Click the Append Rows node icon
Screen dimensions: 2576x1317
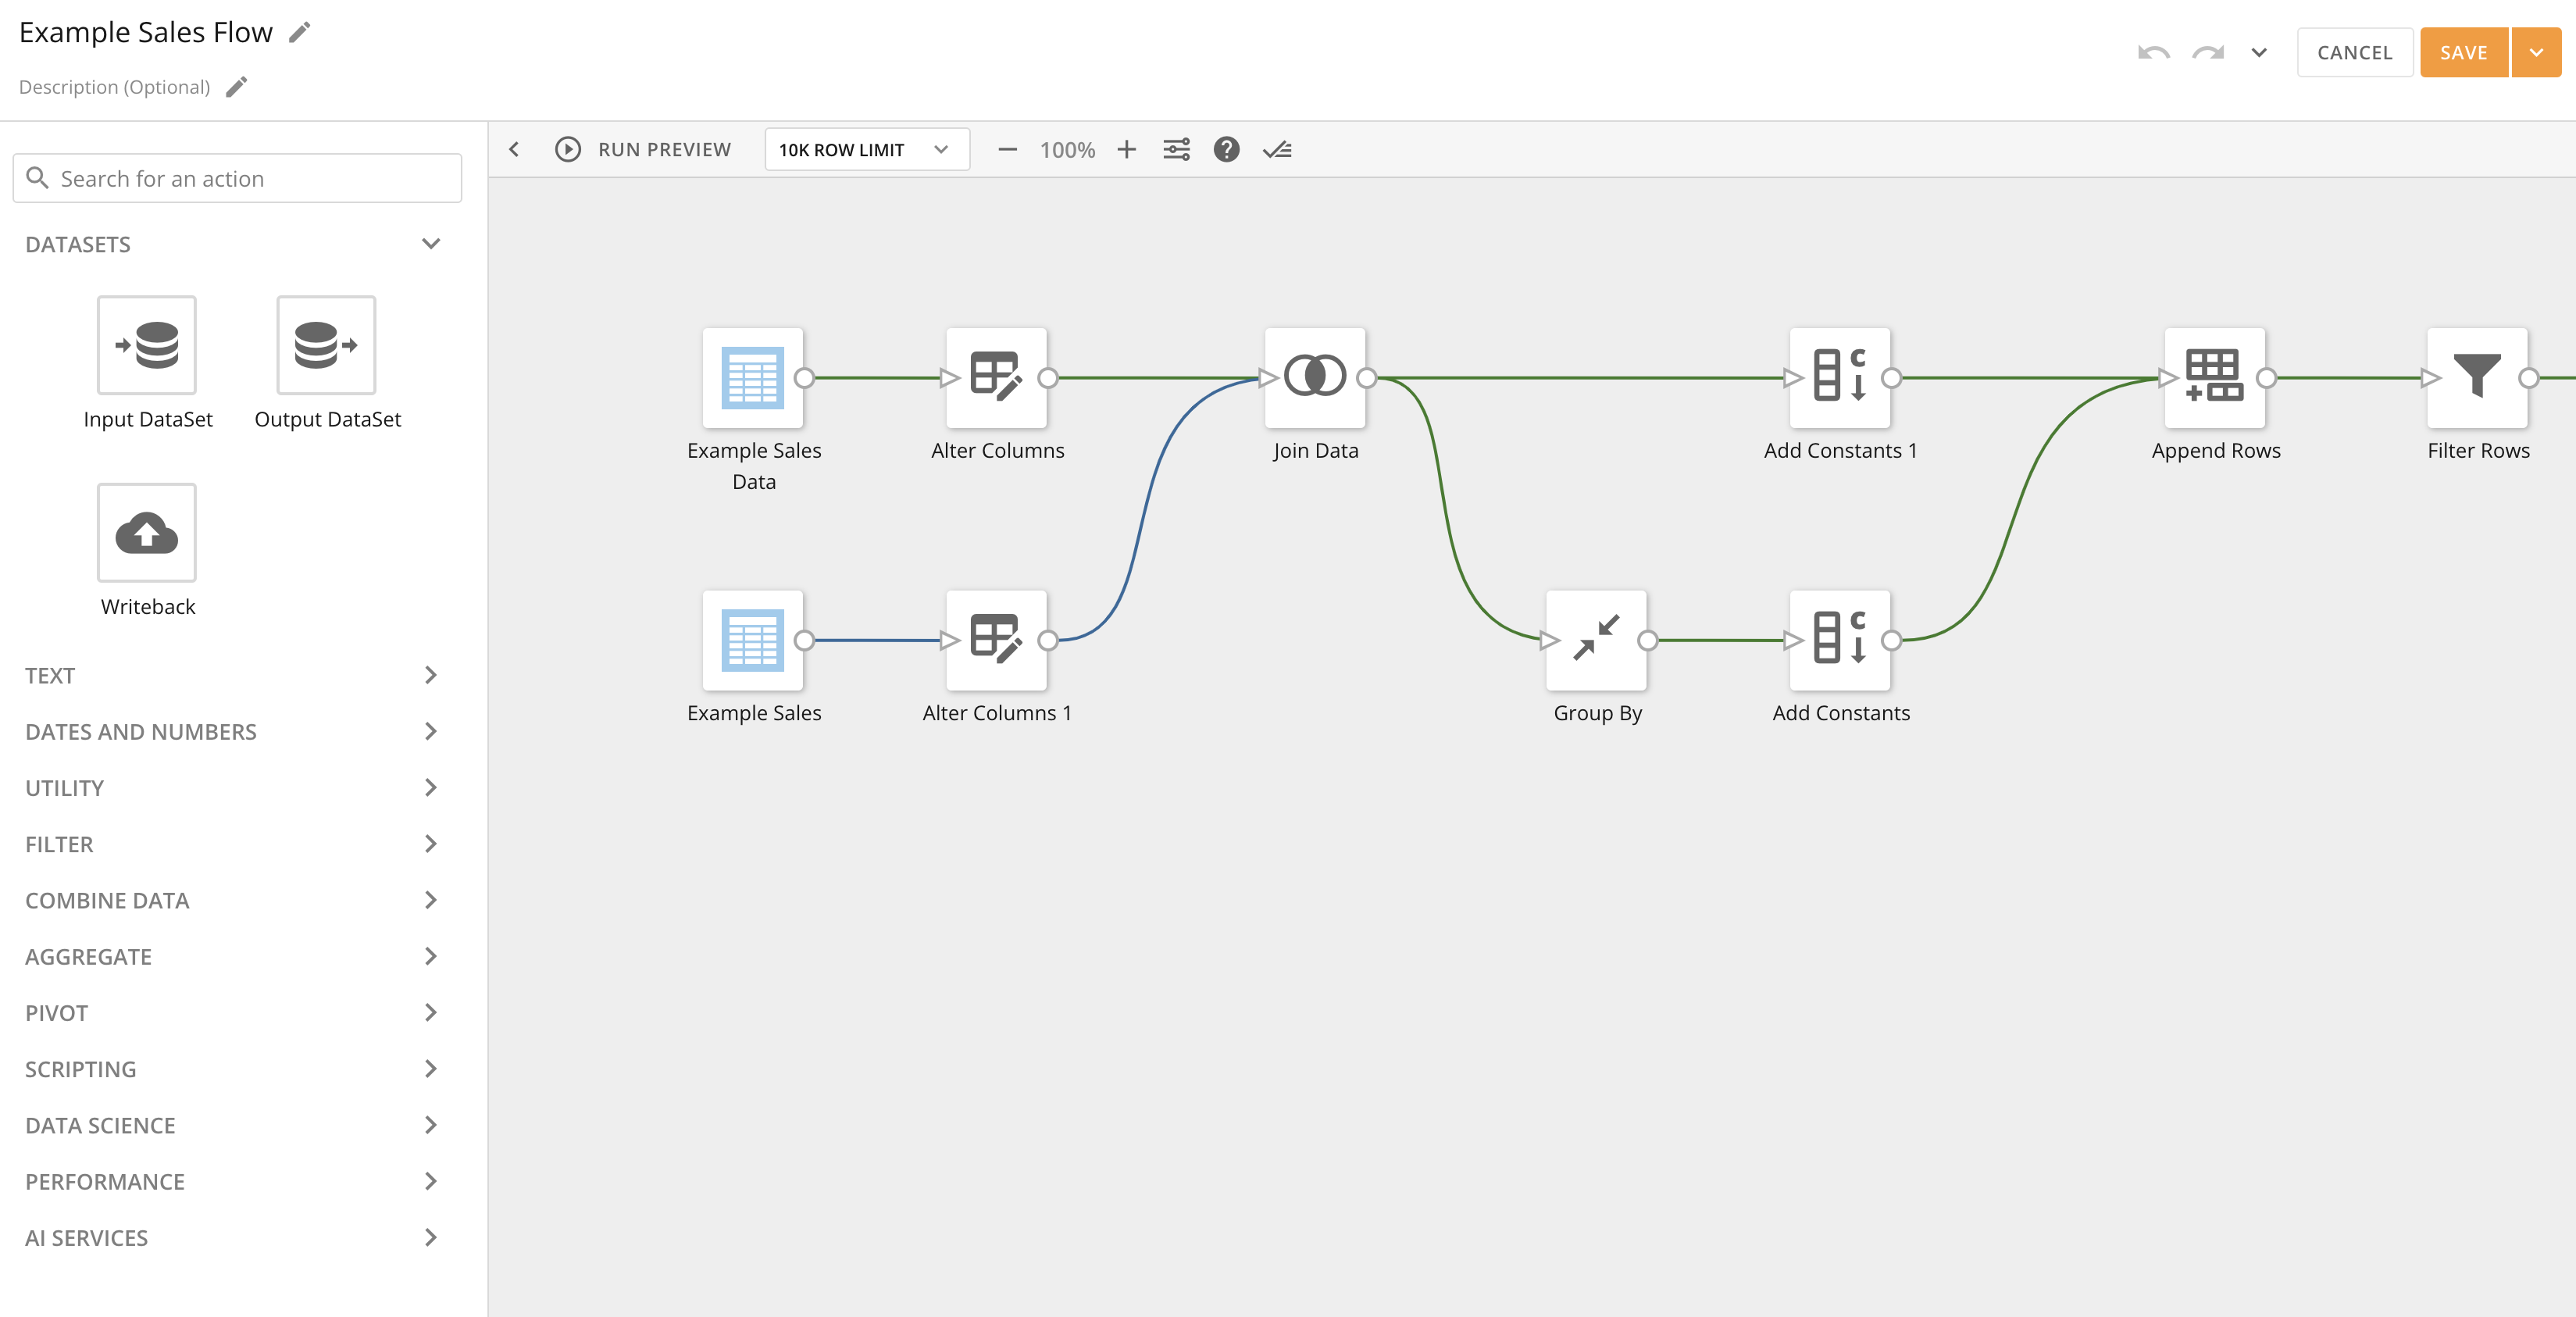coord(2214,377)
